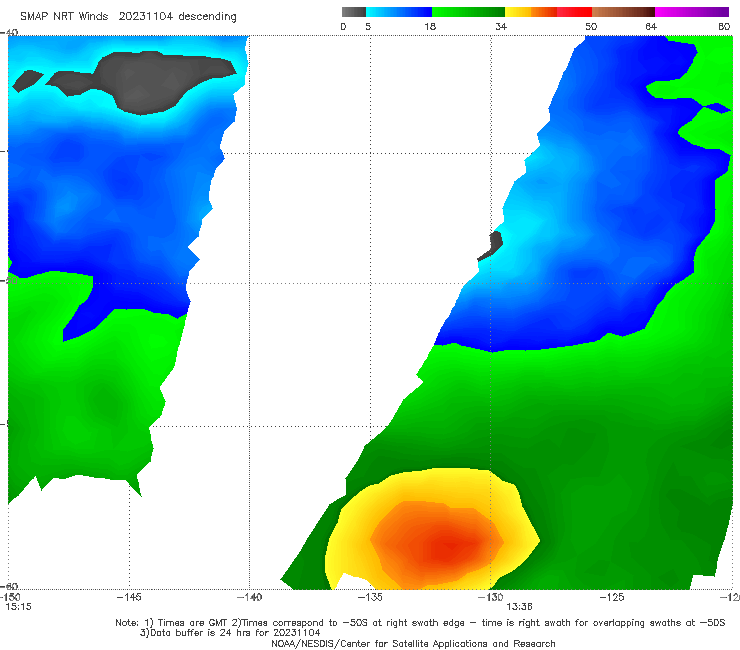Click the yellow segment of the color bar
Image resolution: width=740 pixels, height=650 pixels.
(518, 12)
